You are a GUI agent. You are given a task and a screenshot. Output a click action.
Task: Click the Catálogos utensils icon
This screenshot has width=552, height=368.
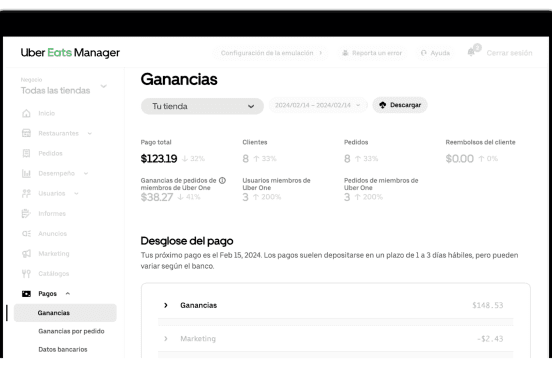click(x=26, y=274)
